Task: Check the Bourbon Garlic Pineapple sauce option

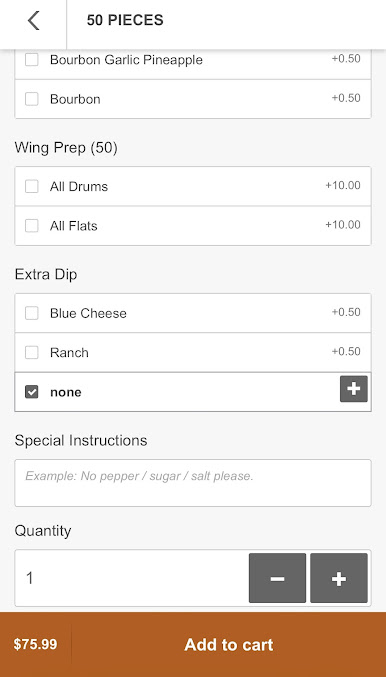Action: [32, 60]
